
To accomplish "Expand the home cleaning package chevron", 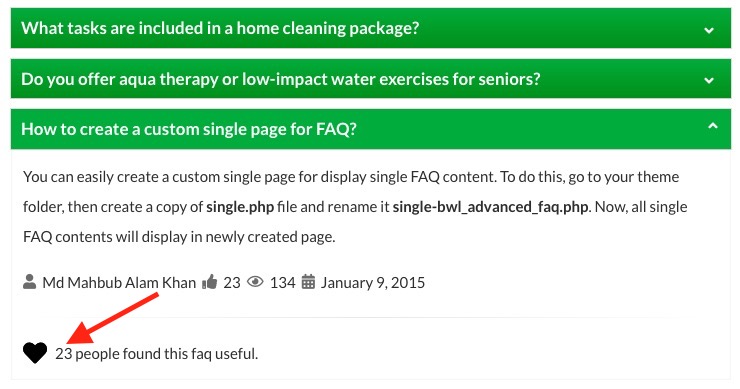I will 709,30.
